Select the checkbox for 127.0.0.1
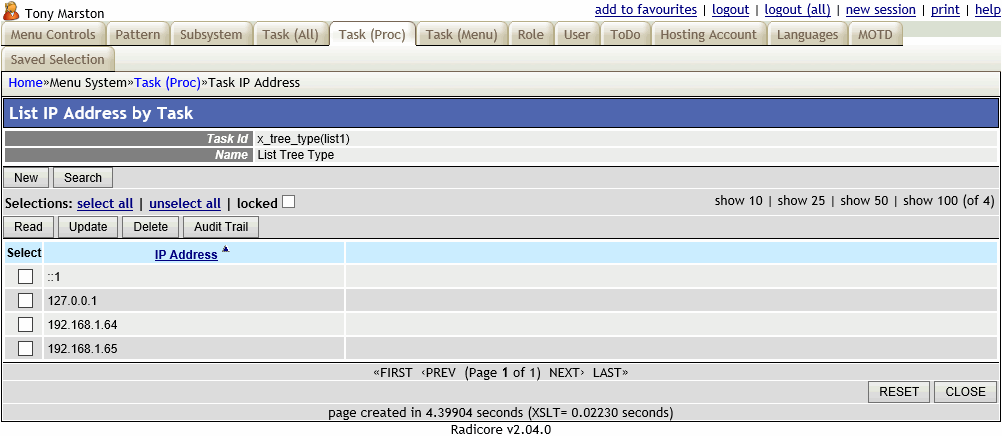This screenshot has width=1002, height=436. pos(26,300)
